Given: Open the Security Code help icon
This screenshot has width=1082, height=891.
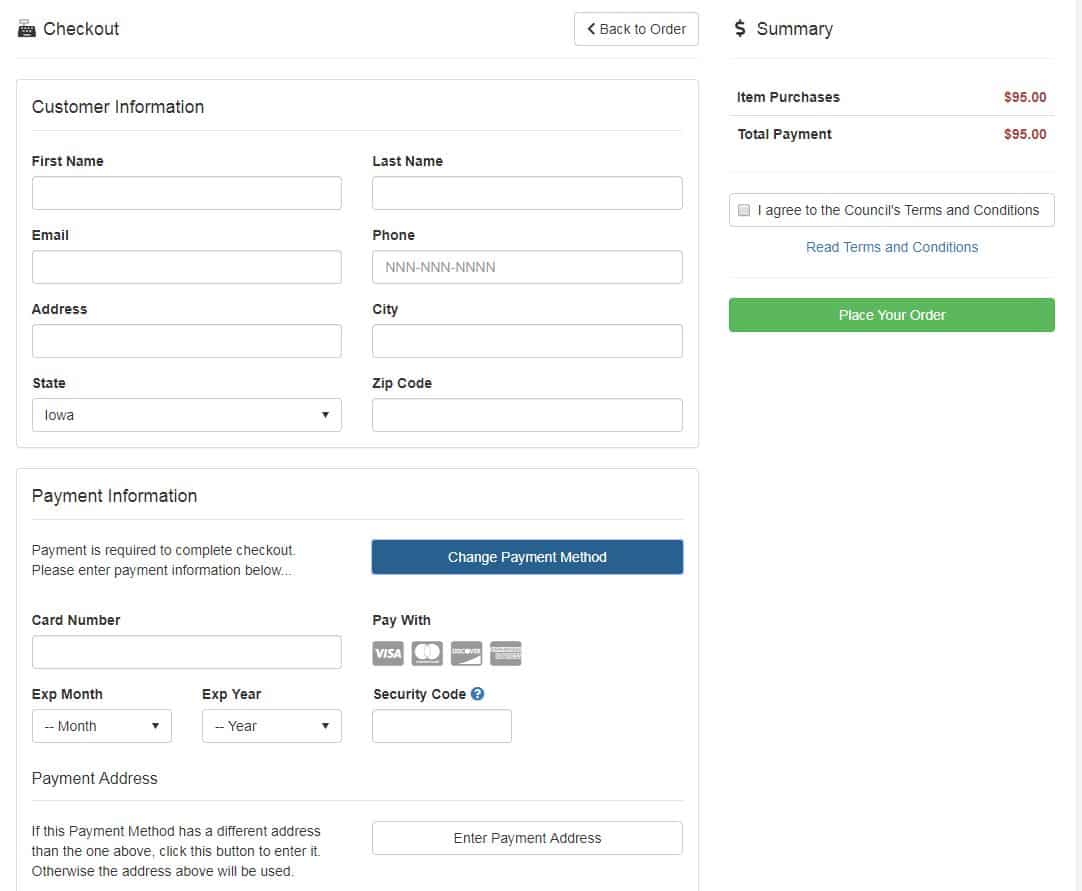Looking at the screenshot, I should pyautogui.click(x=478, y=694).
